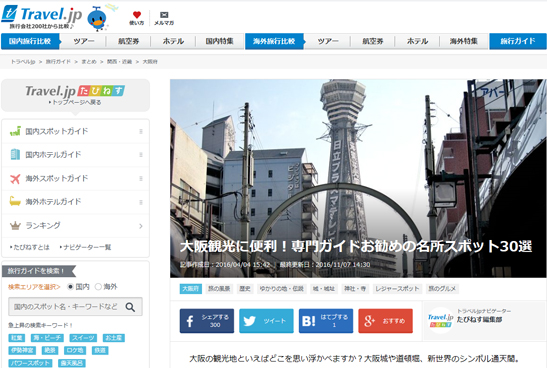
Task: Click the 関西・近畿 breadcrumb link
Action: click(119, 62)
